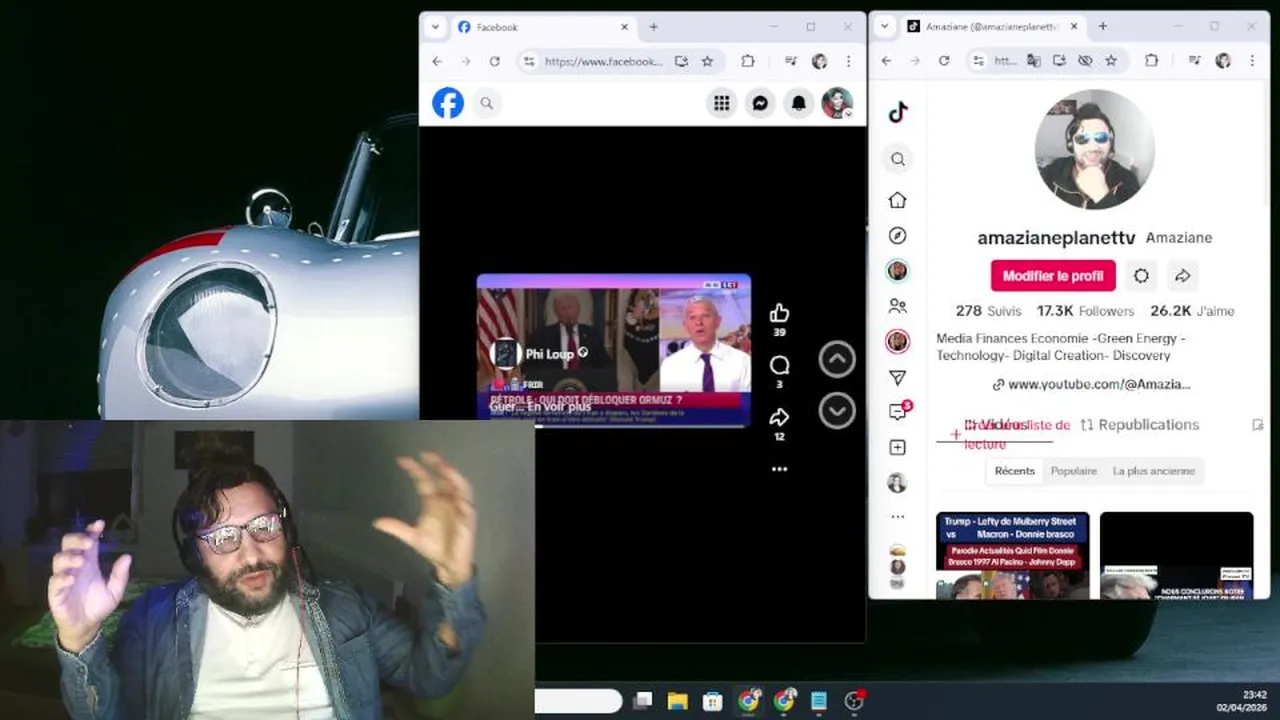Open Microsoft Store from taskbar
This screenshot has width=1280, height=720.
[x=712, y=701]
